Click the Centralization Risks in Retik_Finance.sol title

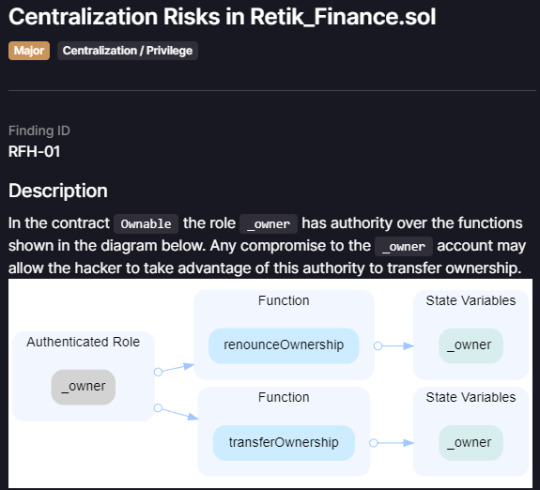point(222,17)
